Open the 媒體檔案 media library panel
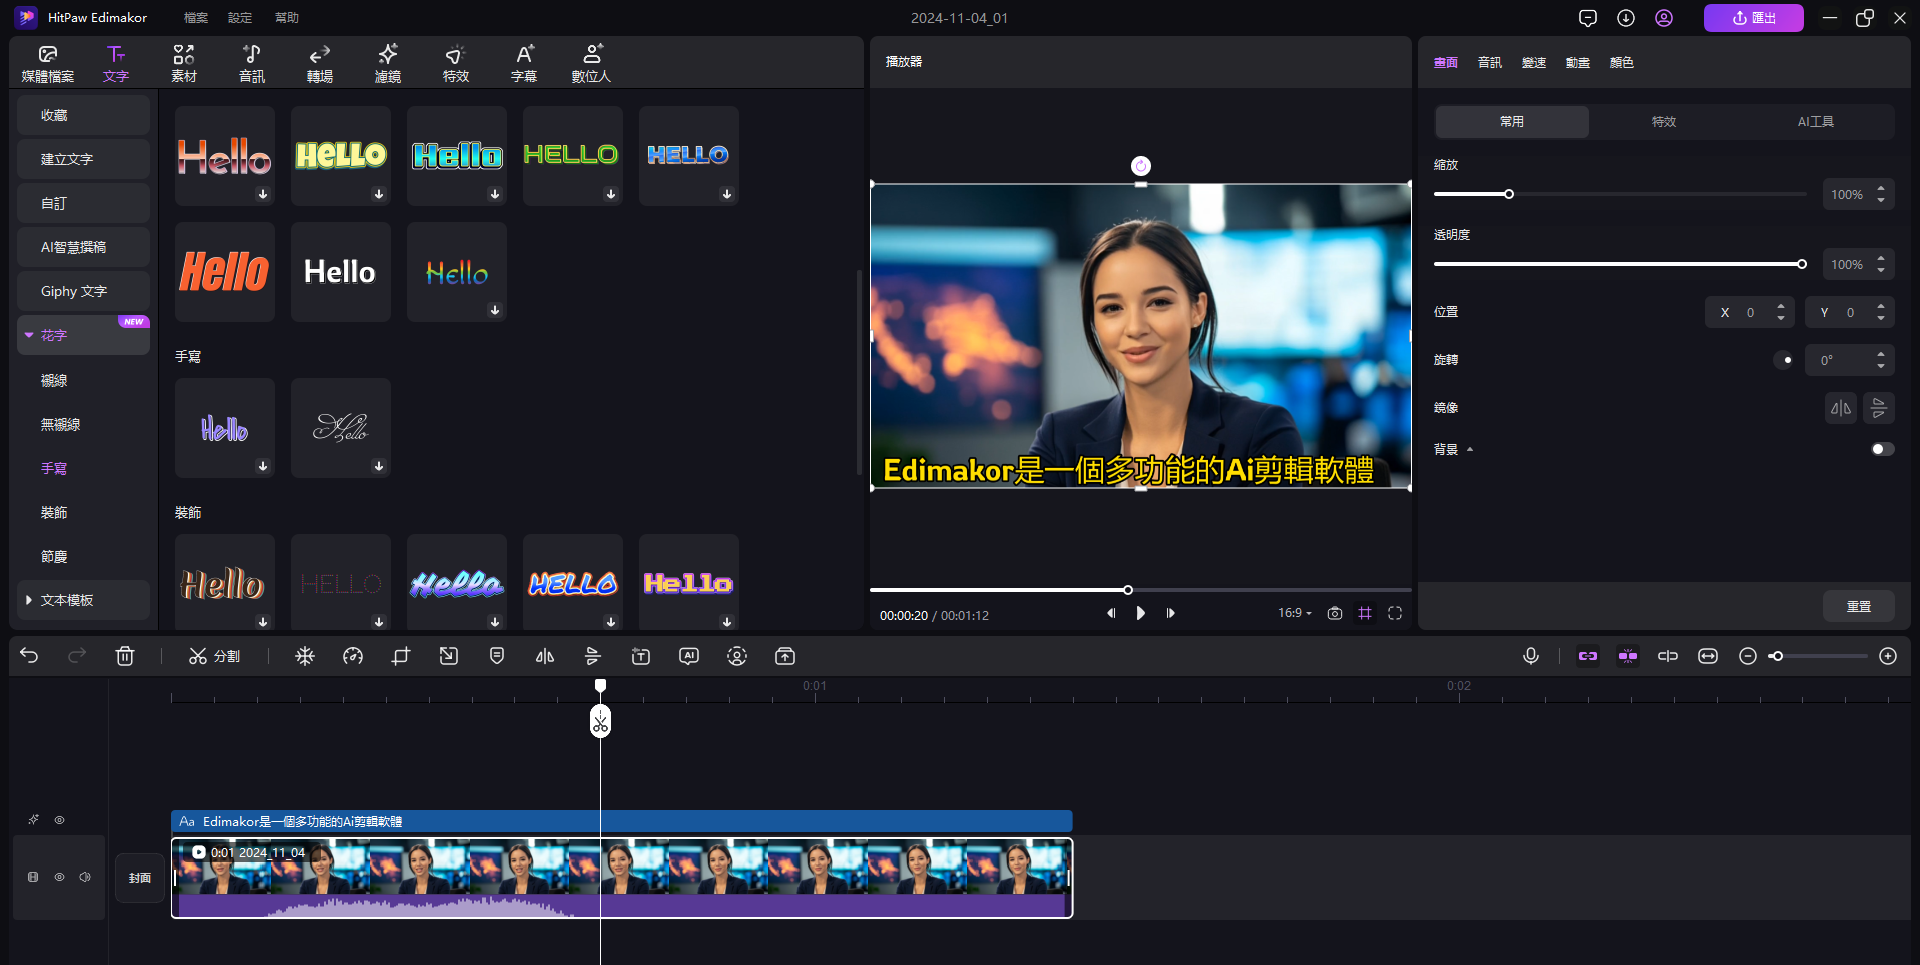This screenshot has height=965, width=1920. (48, 63)
